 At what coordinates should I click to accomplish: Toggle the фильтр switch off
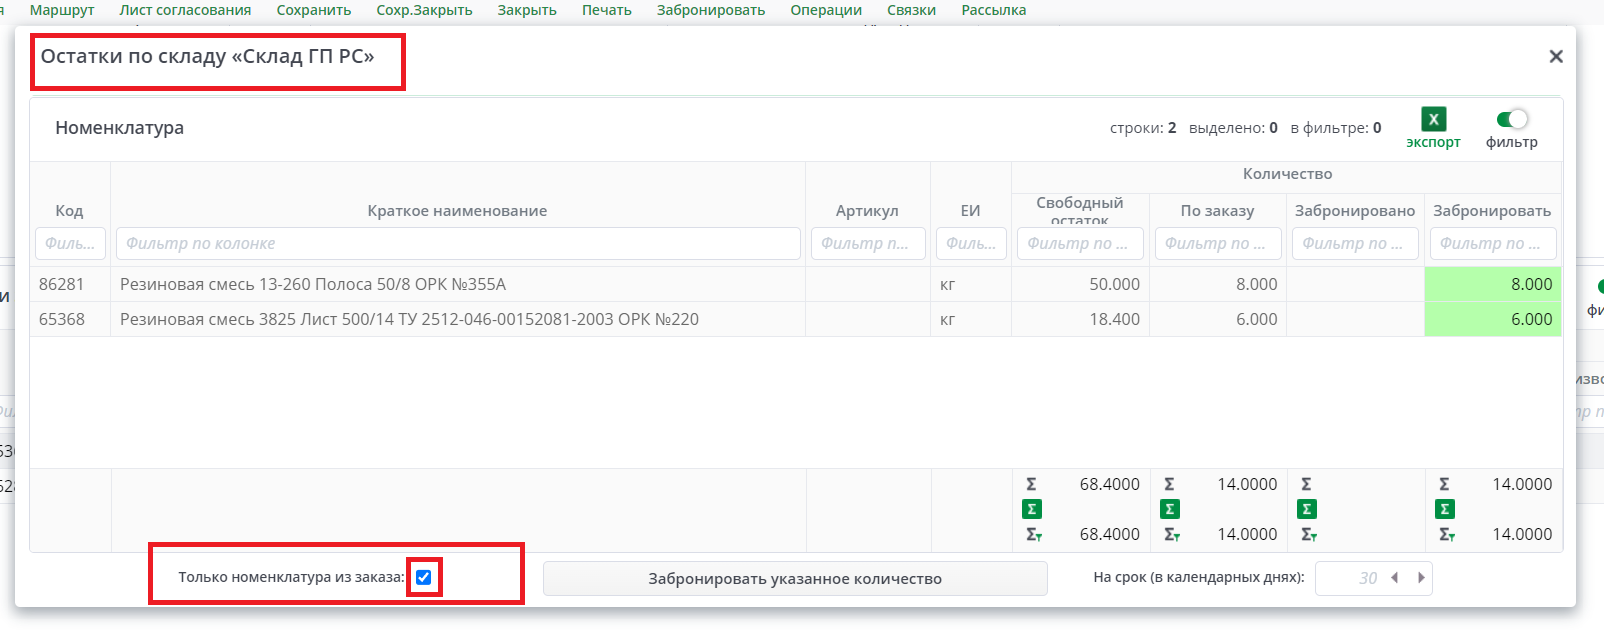1512,119
